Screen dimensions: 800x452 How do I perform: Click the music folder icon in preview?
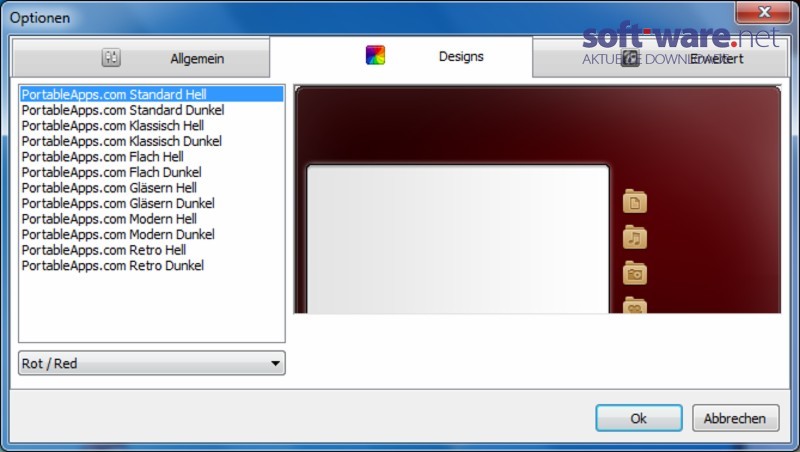click(635, 237)
